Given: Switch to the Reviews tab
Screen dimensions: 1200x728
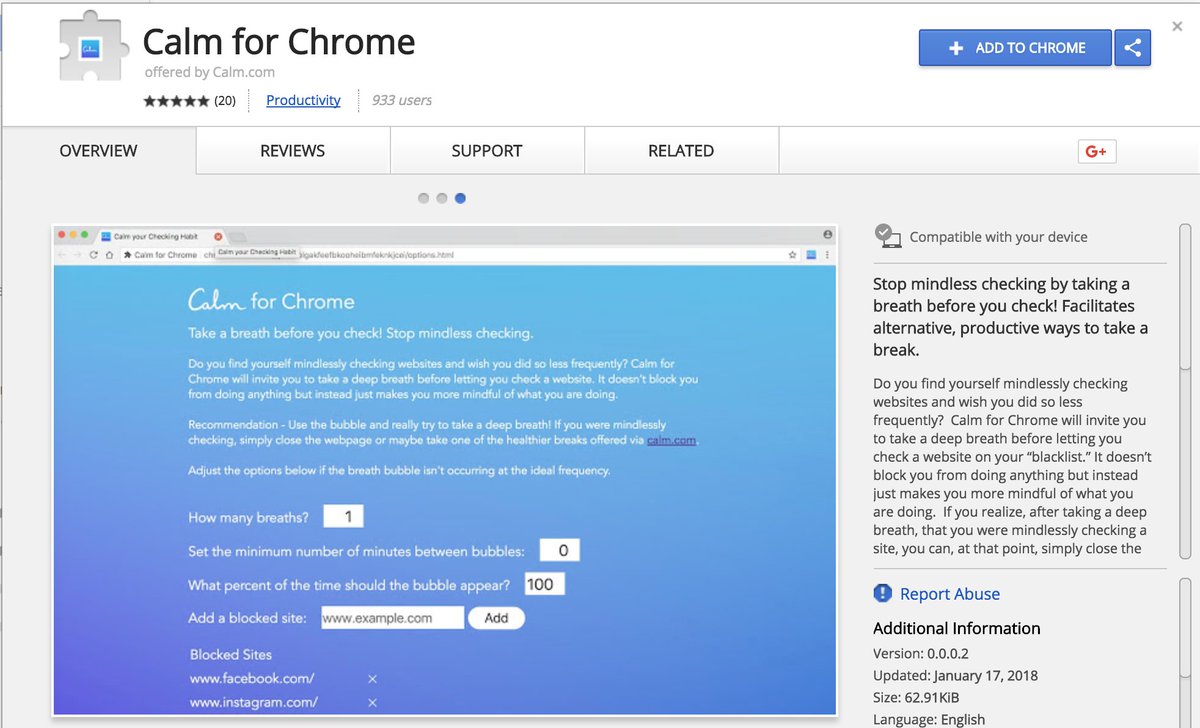Looking at the screenshot, I should 293,151.
